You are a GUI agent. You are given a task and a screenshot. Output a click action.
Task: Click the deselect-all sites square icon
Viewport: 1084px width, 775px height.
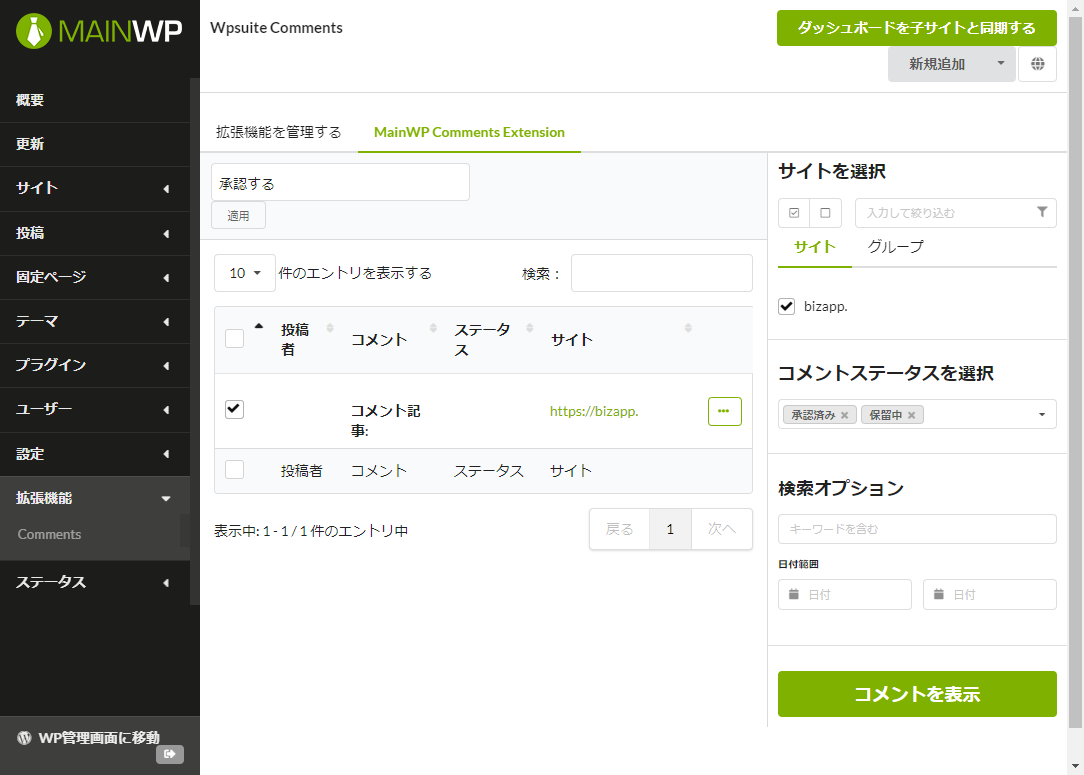(x=825, y=213)
